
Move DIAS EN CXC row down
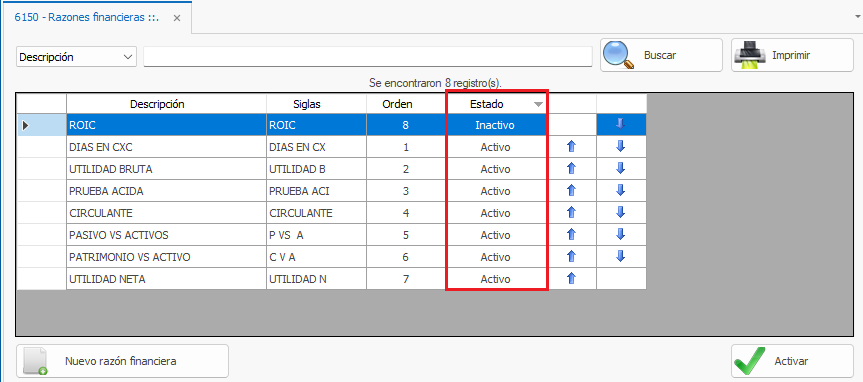click(621, 147)
